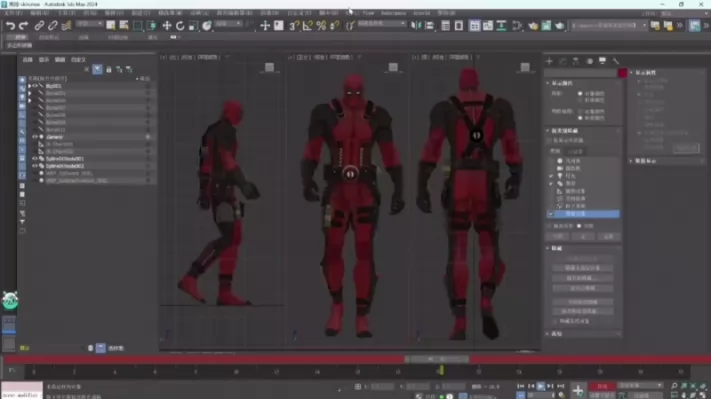Toggle Geometry category checkbox
The width and height of the screenshot is (711, 399).
551,161
